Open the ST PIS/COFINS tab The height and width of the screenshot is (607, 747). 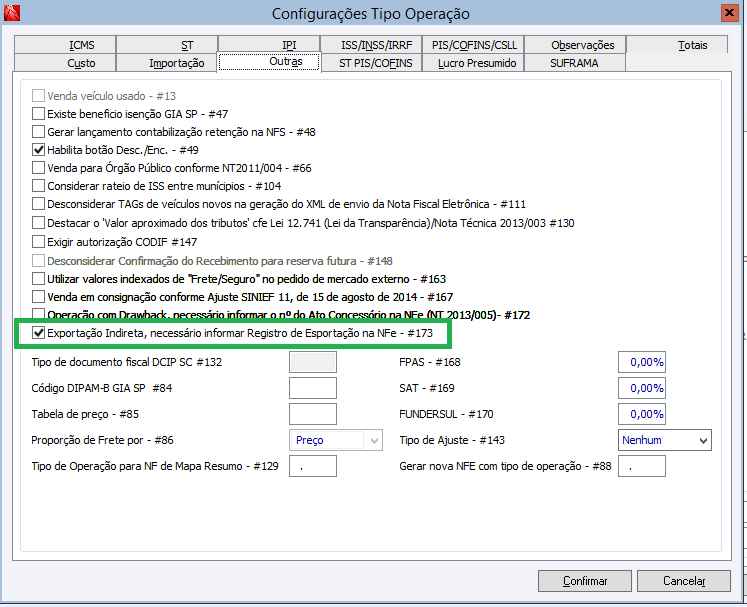(x=371, y=63)
